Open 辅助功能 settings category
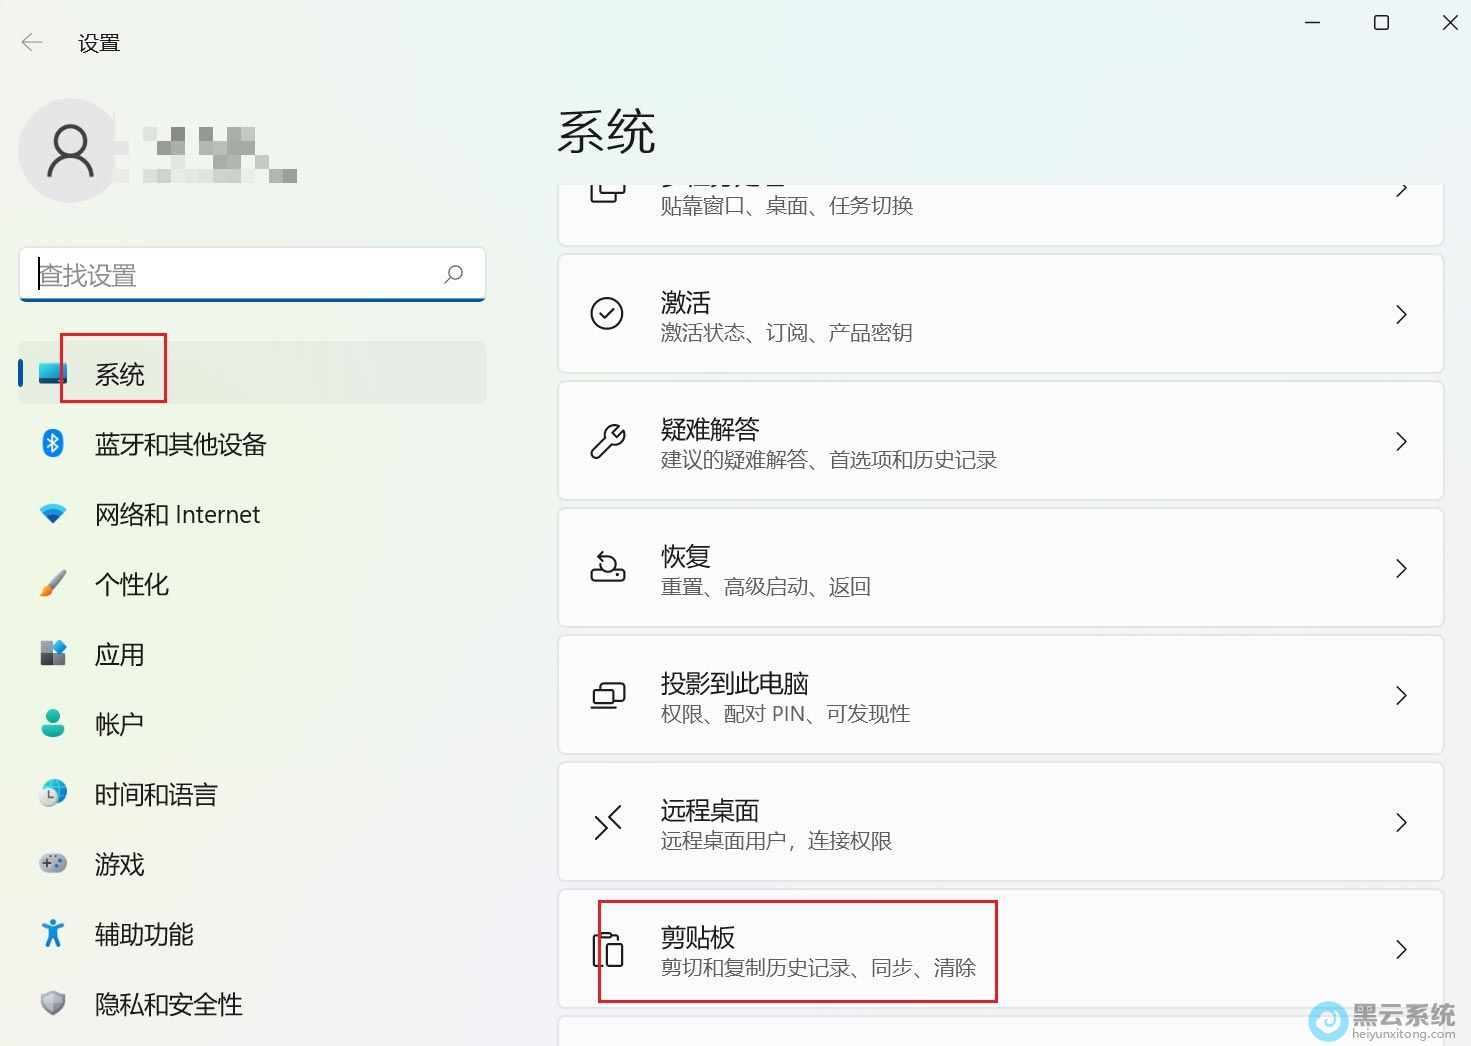This screenshot has width=1471, height=1046. (144, 934)
